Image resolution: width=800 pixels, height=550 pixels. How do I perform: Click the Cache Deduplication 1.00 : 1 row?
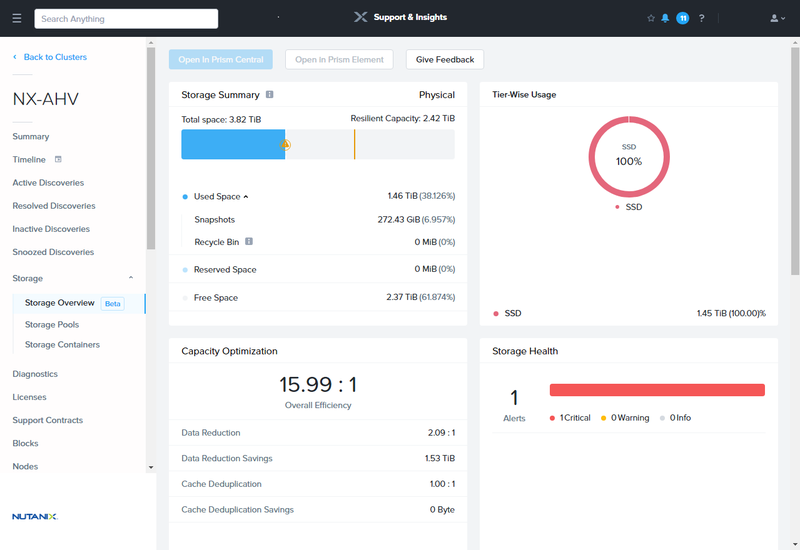(318, 484)
